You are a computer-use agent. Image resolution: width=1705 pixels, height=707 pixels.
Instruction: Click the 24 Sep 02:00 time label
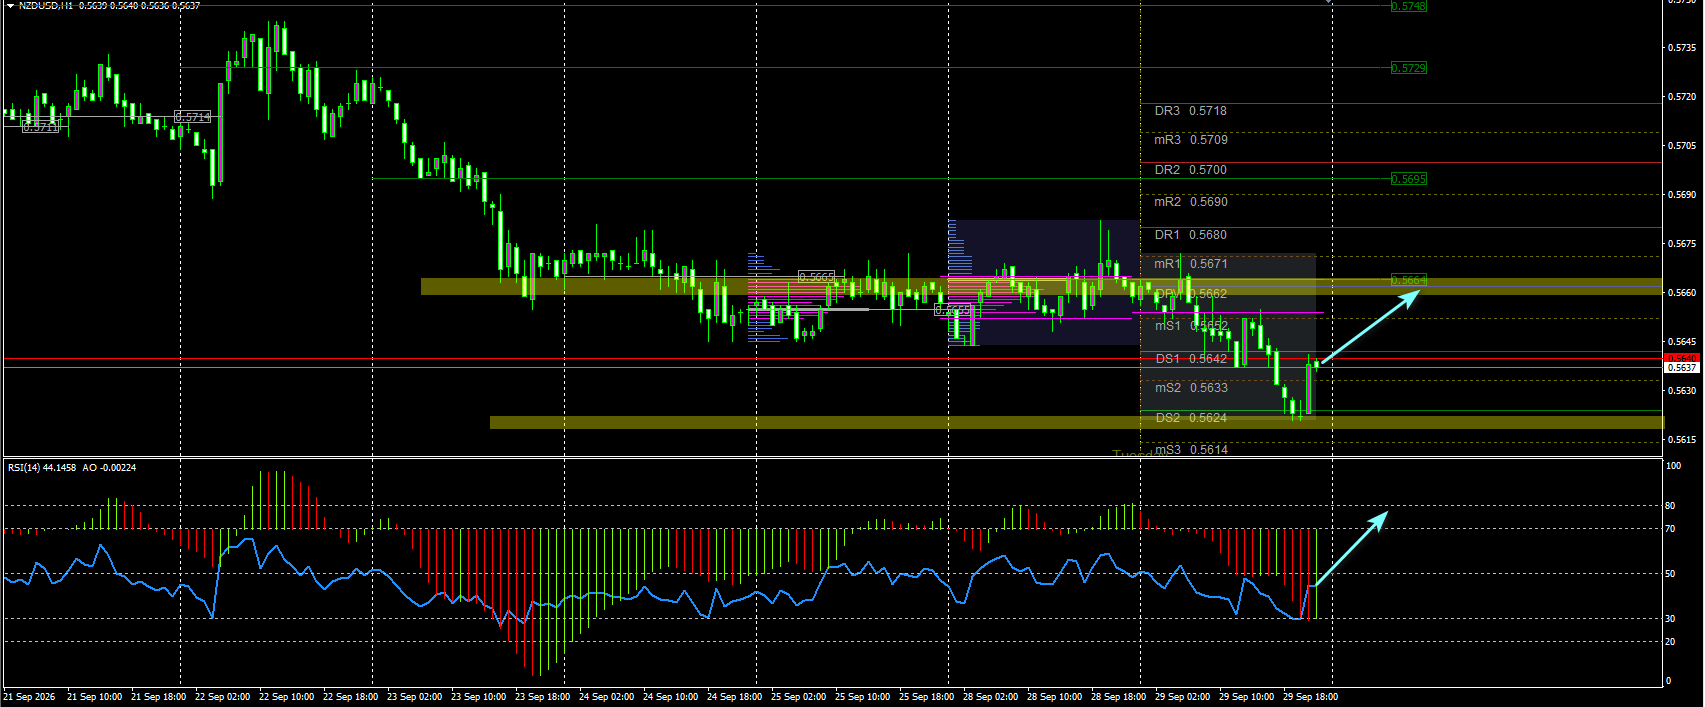[607, 697]
